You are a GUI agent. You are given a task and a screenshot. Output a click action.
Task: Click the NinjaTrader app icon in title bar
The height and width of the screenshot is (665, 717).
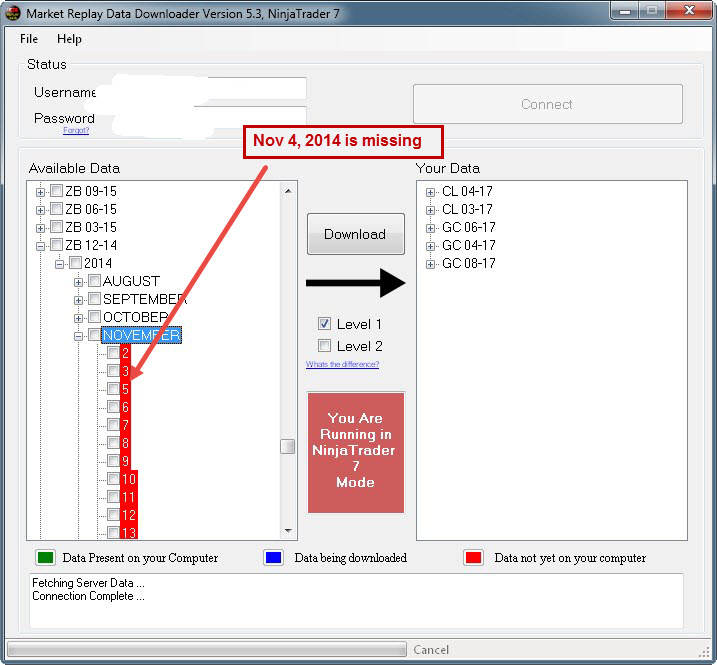tap(12, 13)
